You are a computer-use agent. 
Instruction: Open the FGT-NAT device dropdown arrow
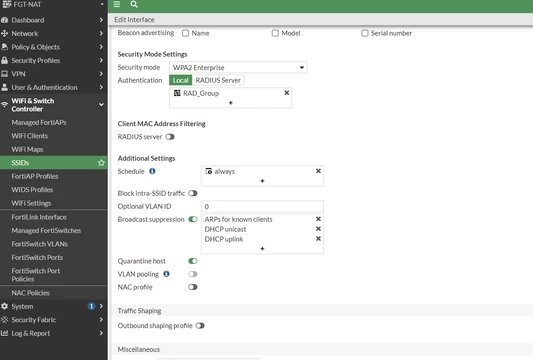click(x=102, y=4)
